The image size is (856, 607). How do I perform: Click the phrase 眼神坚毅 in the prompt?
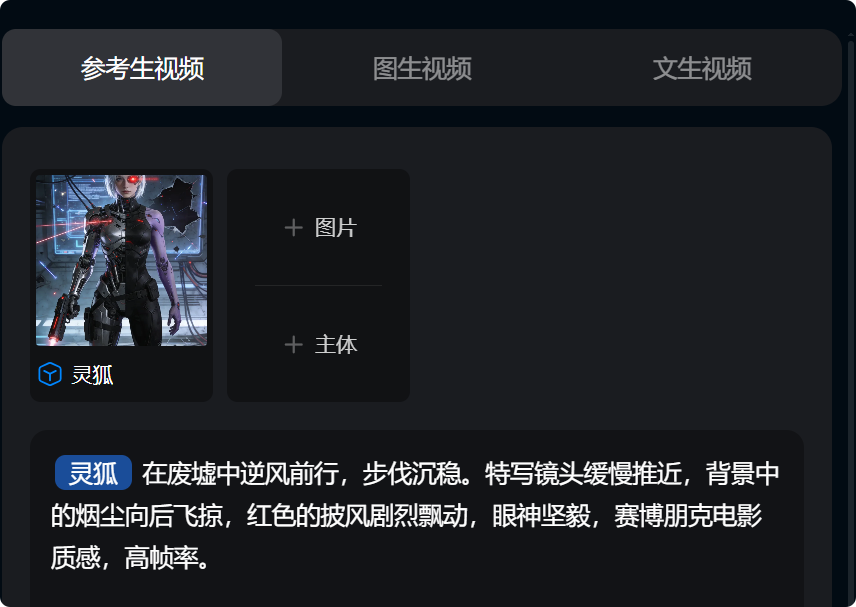[x=541, y=516]
